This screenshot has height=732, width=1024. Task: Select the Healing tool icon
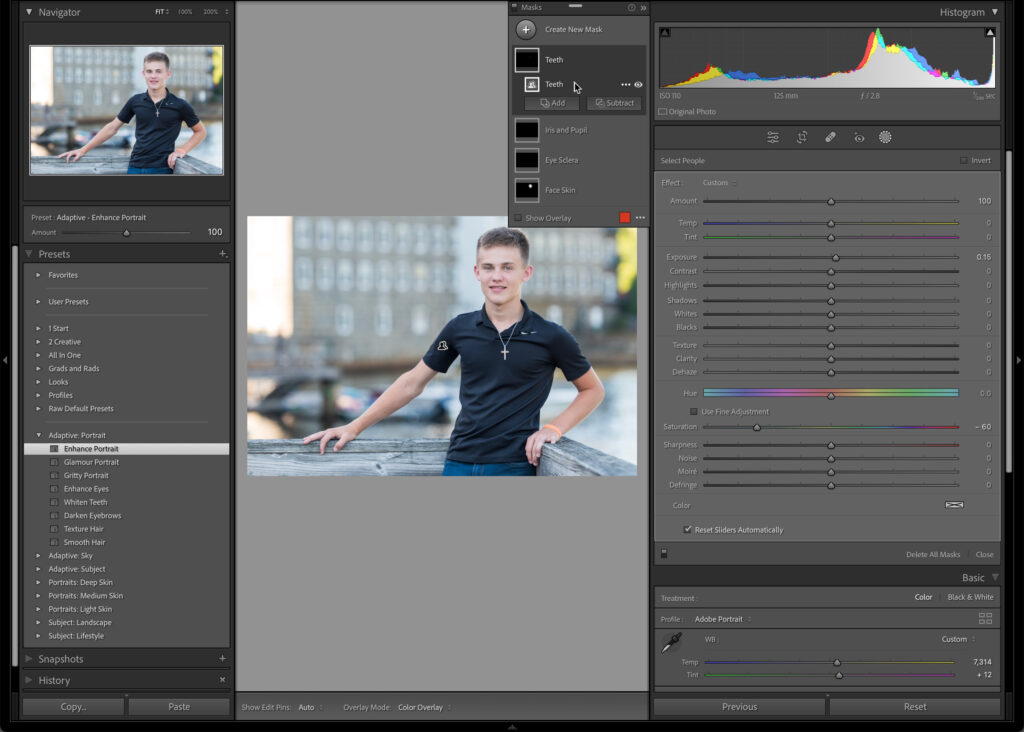tap(830, 138)
